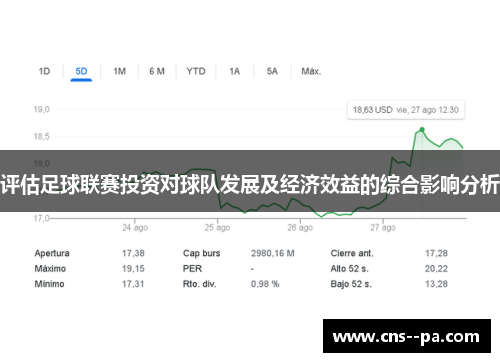Click the Mínimo value 17,31
Screen dimensions: 500x362
point(133,284)
